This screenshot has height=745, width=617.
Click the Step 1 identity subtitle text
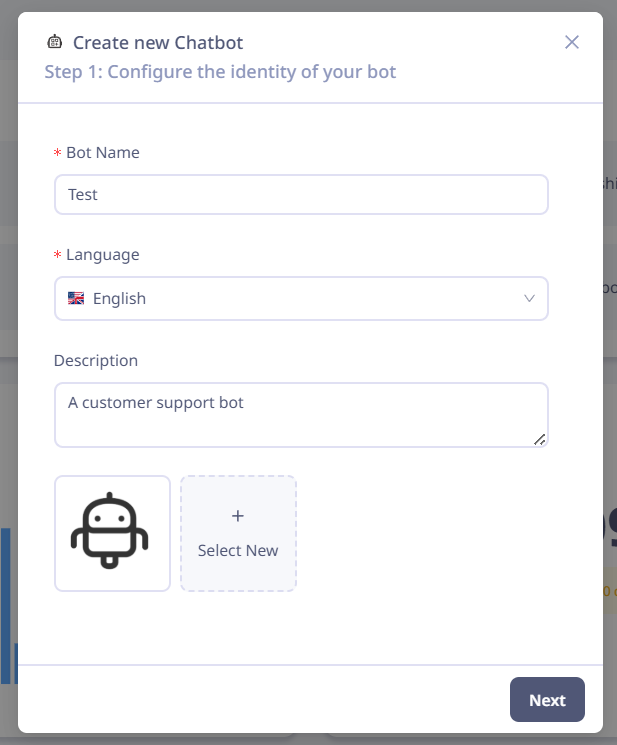[x=220, y=72]
